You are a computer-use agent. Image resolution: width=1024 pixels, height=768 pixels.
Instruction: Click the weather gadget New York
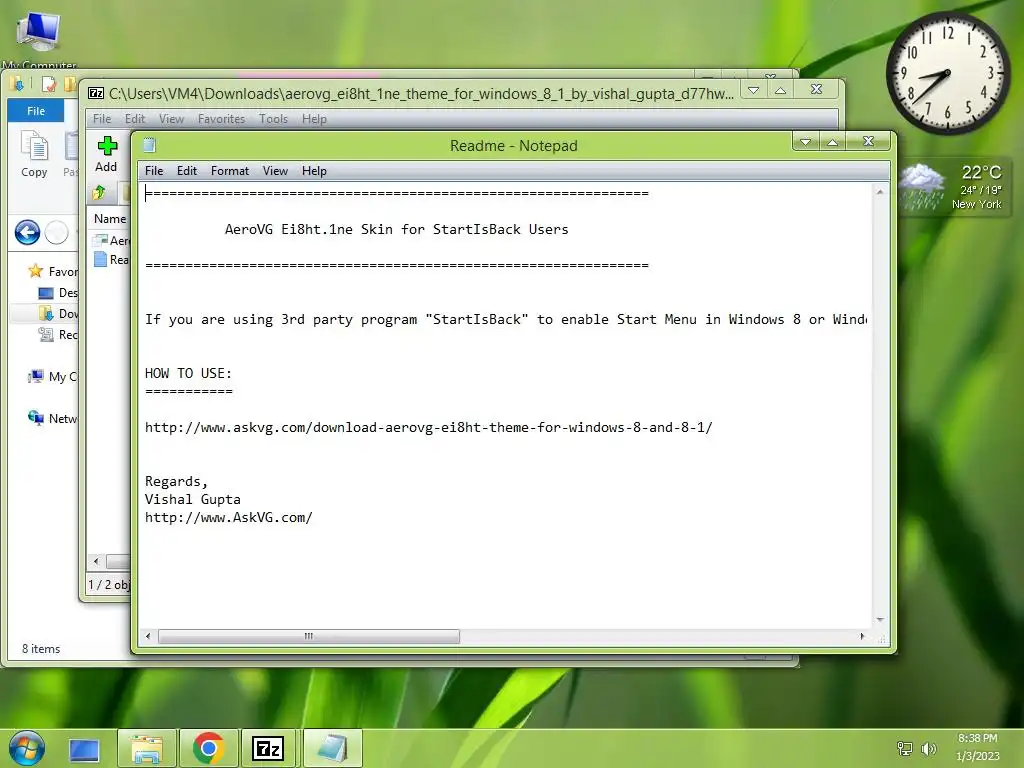[x=953, y=187]
